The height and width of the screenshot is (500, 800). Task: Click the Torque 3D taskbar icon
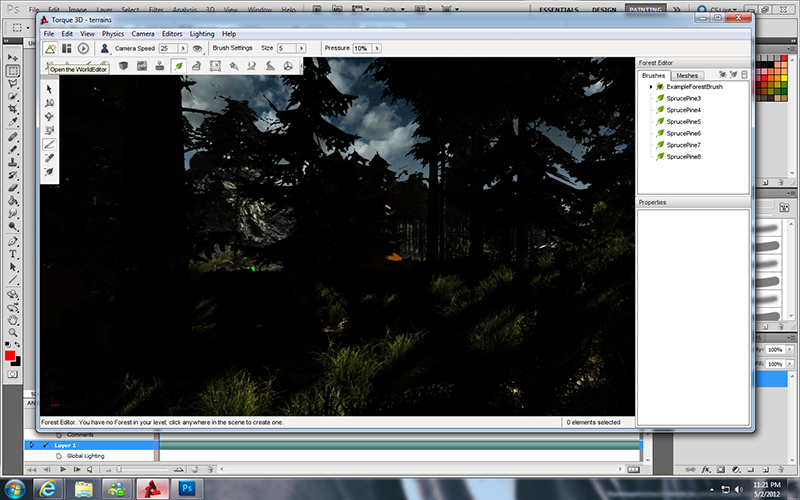click(x=152, y=487)
